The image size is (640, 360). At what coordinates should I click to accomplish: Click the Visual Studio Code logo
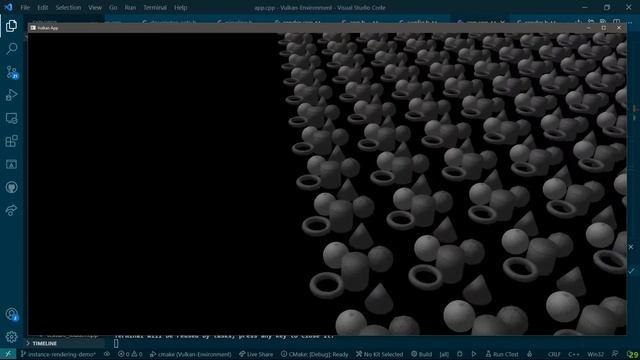8,7
